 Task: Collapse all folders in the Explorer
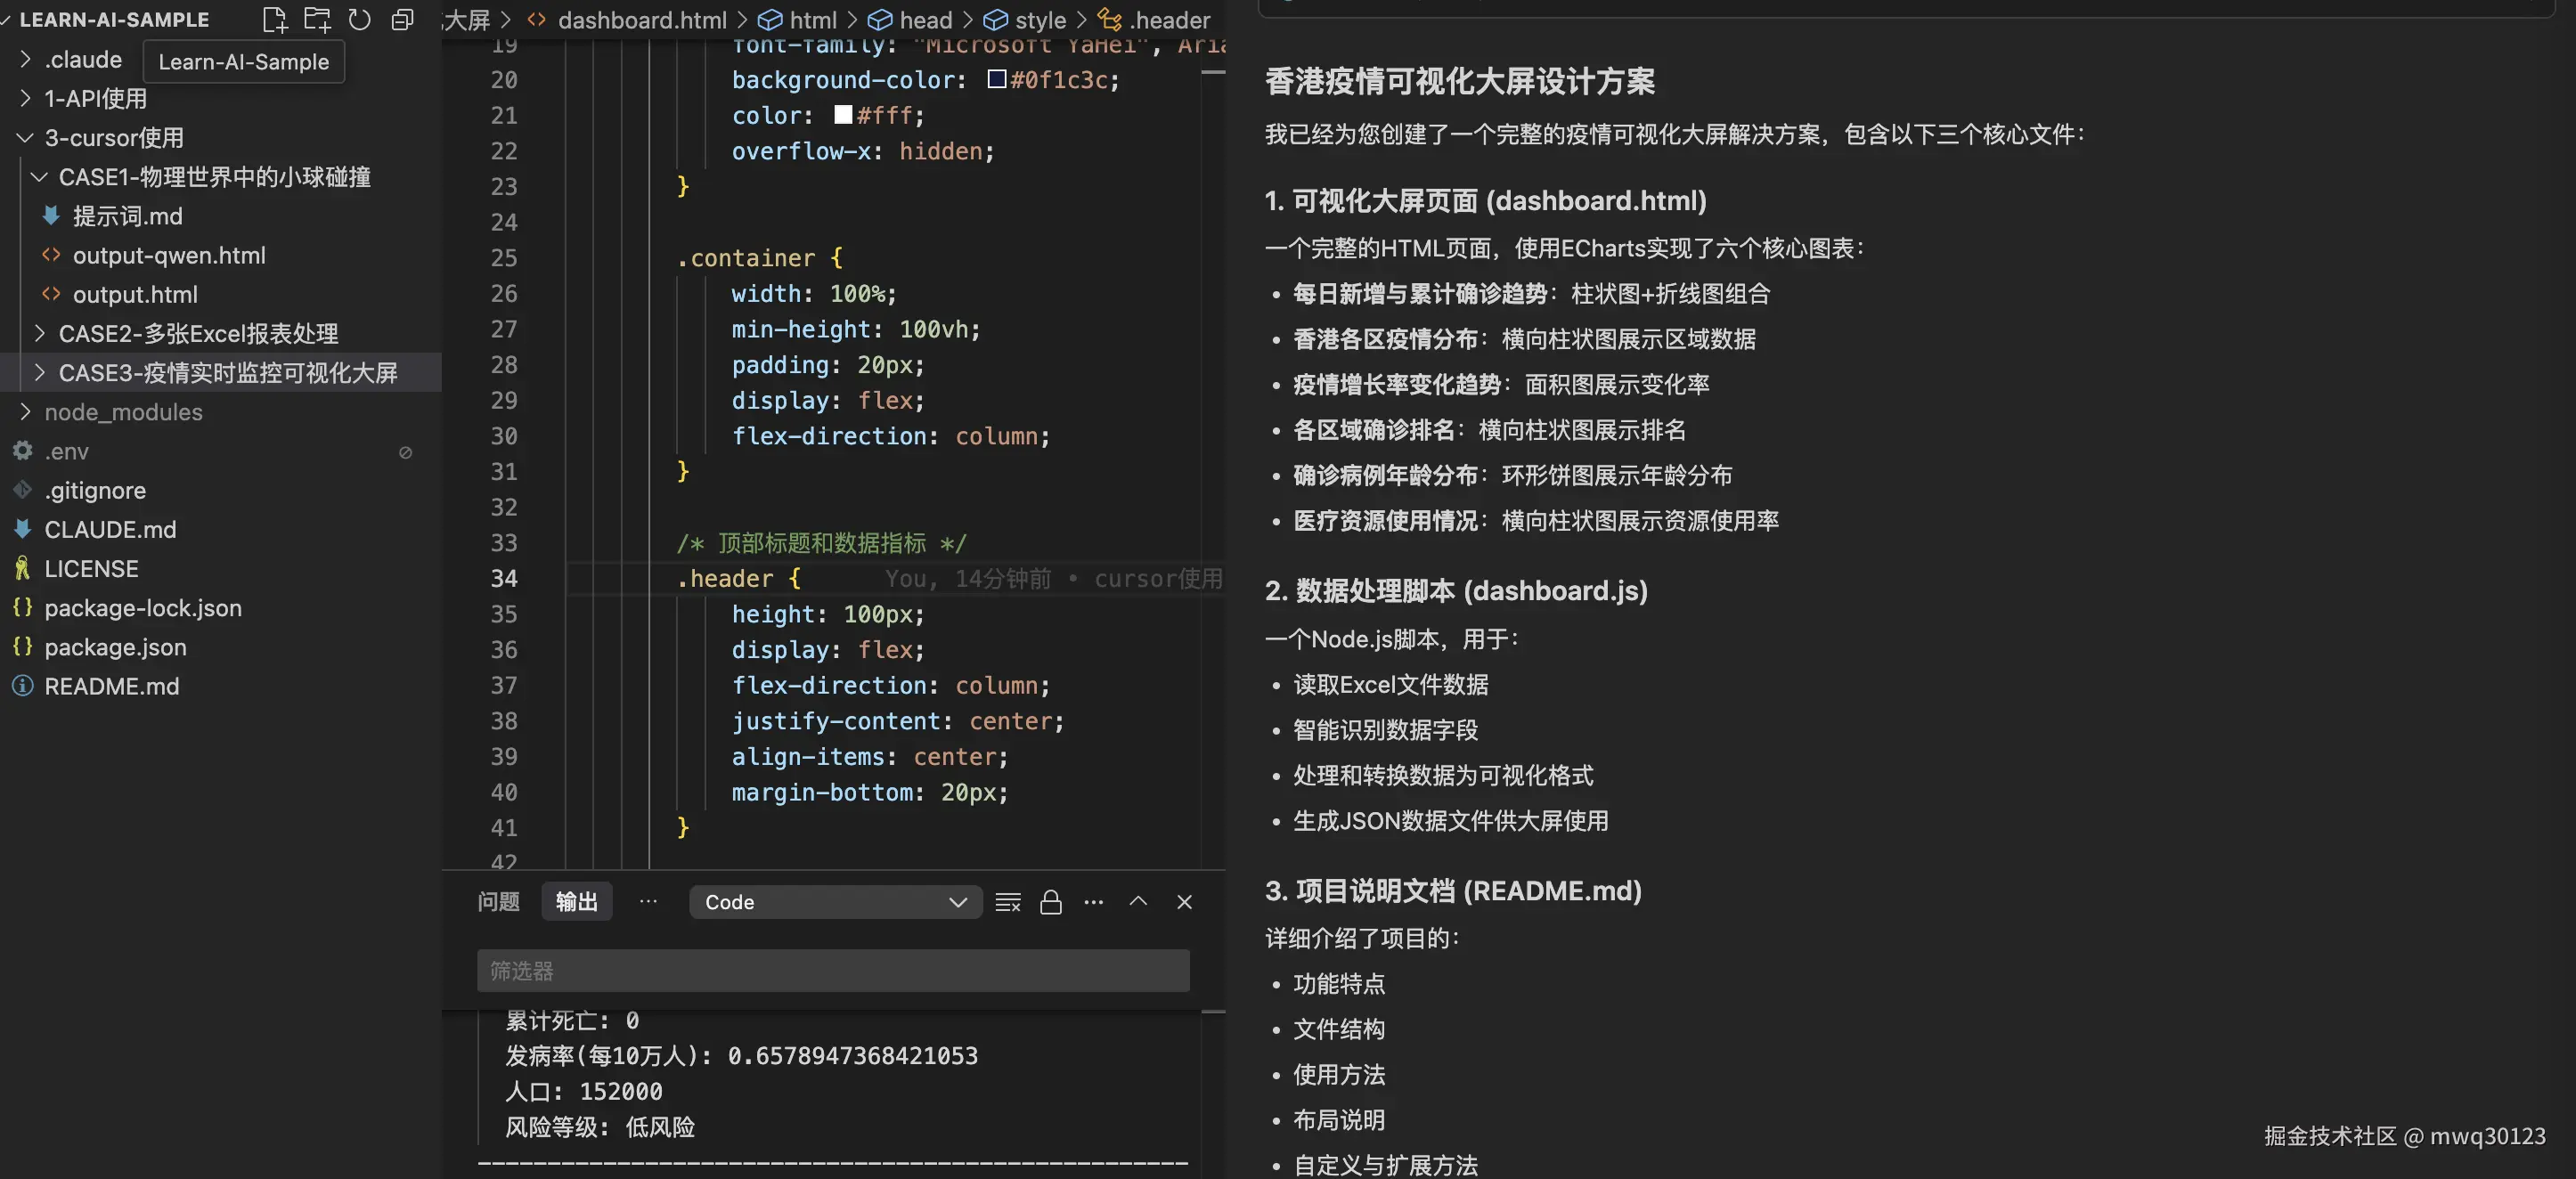(x=402, y=19)
